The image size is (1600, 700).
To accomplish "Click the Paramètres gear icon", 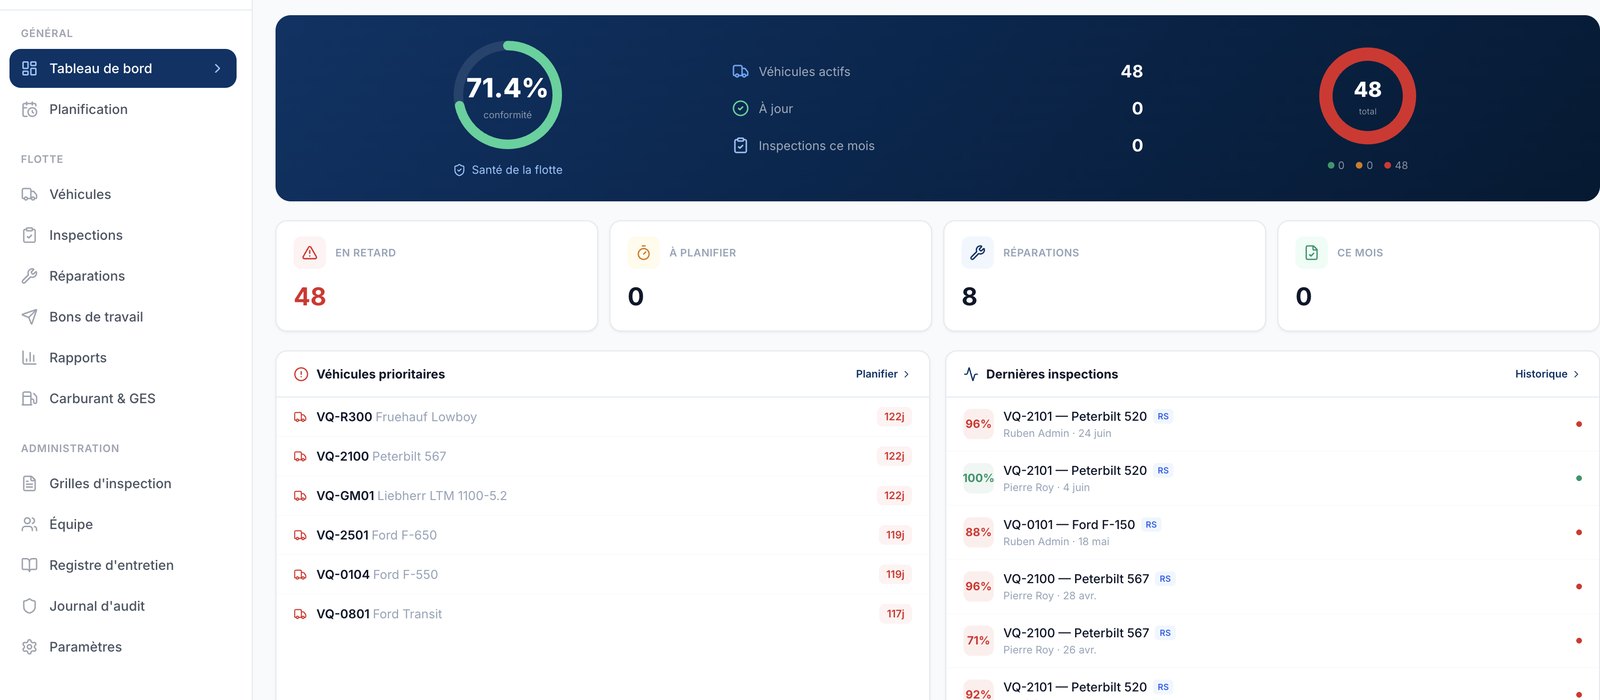I will (29, 647).
